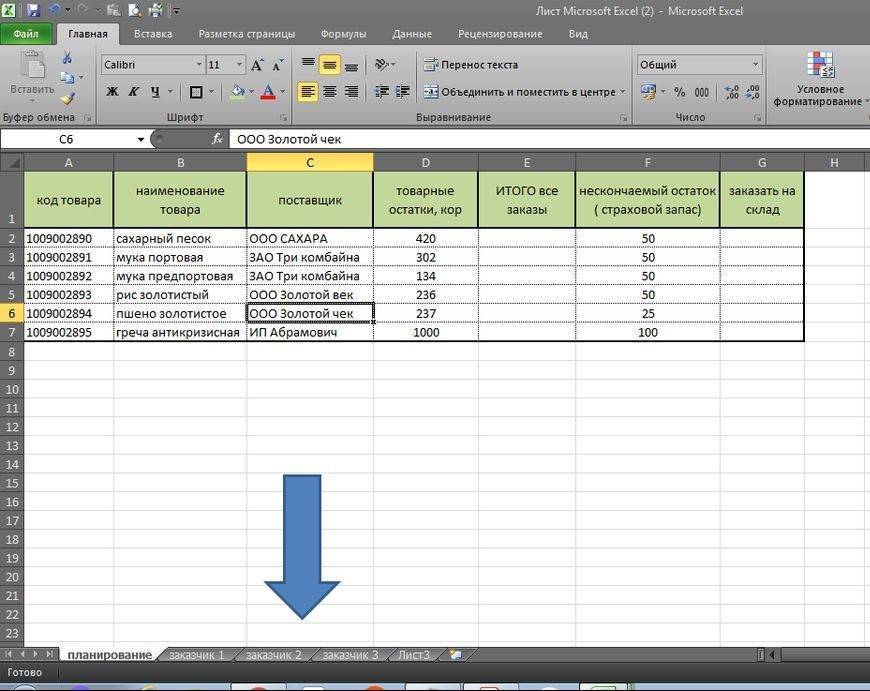Image resolution: width=870 pixels, height=691 pixels.
Task: Apply percent style in the Число group
Action: pos(678,91)
